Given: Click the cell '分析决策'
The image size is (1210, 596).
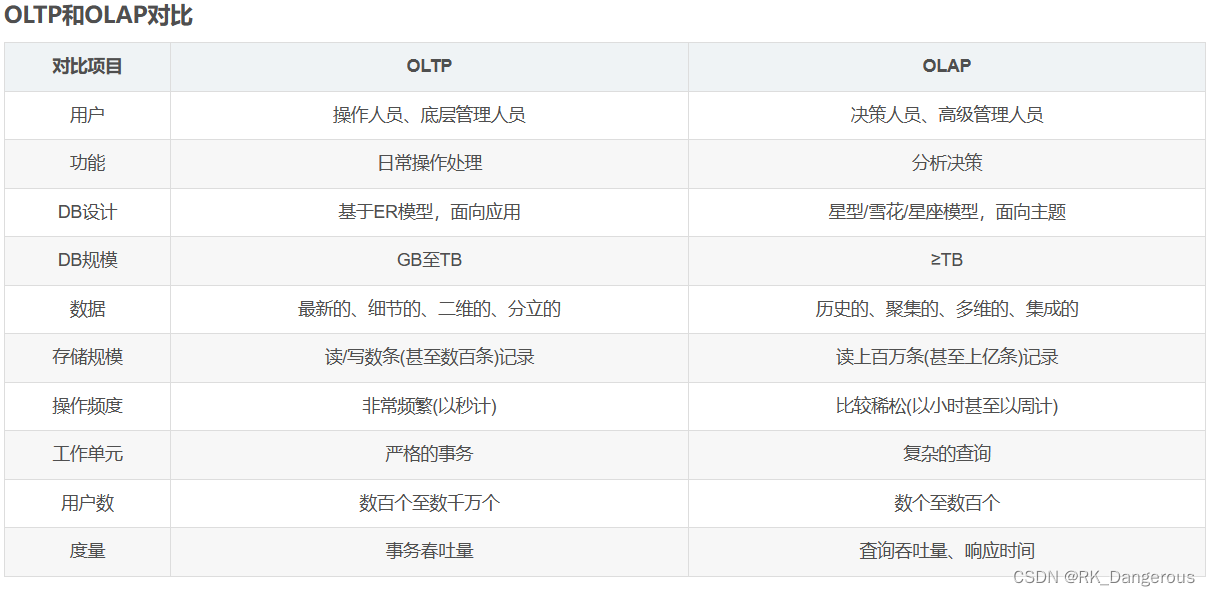Looking at the screenshot, I should click(946, 163).
